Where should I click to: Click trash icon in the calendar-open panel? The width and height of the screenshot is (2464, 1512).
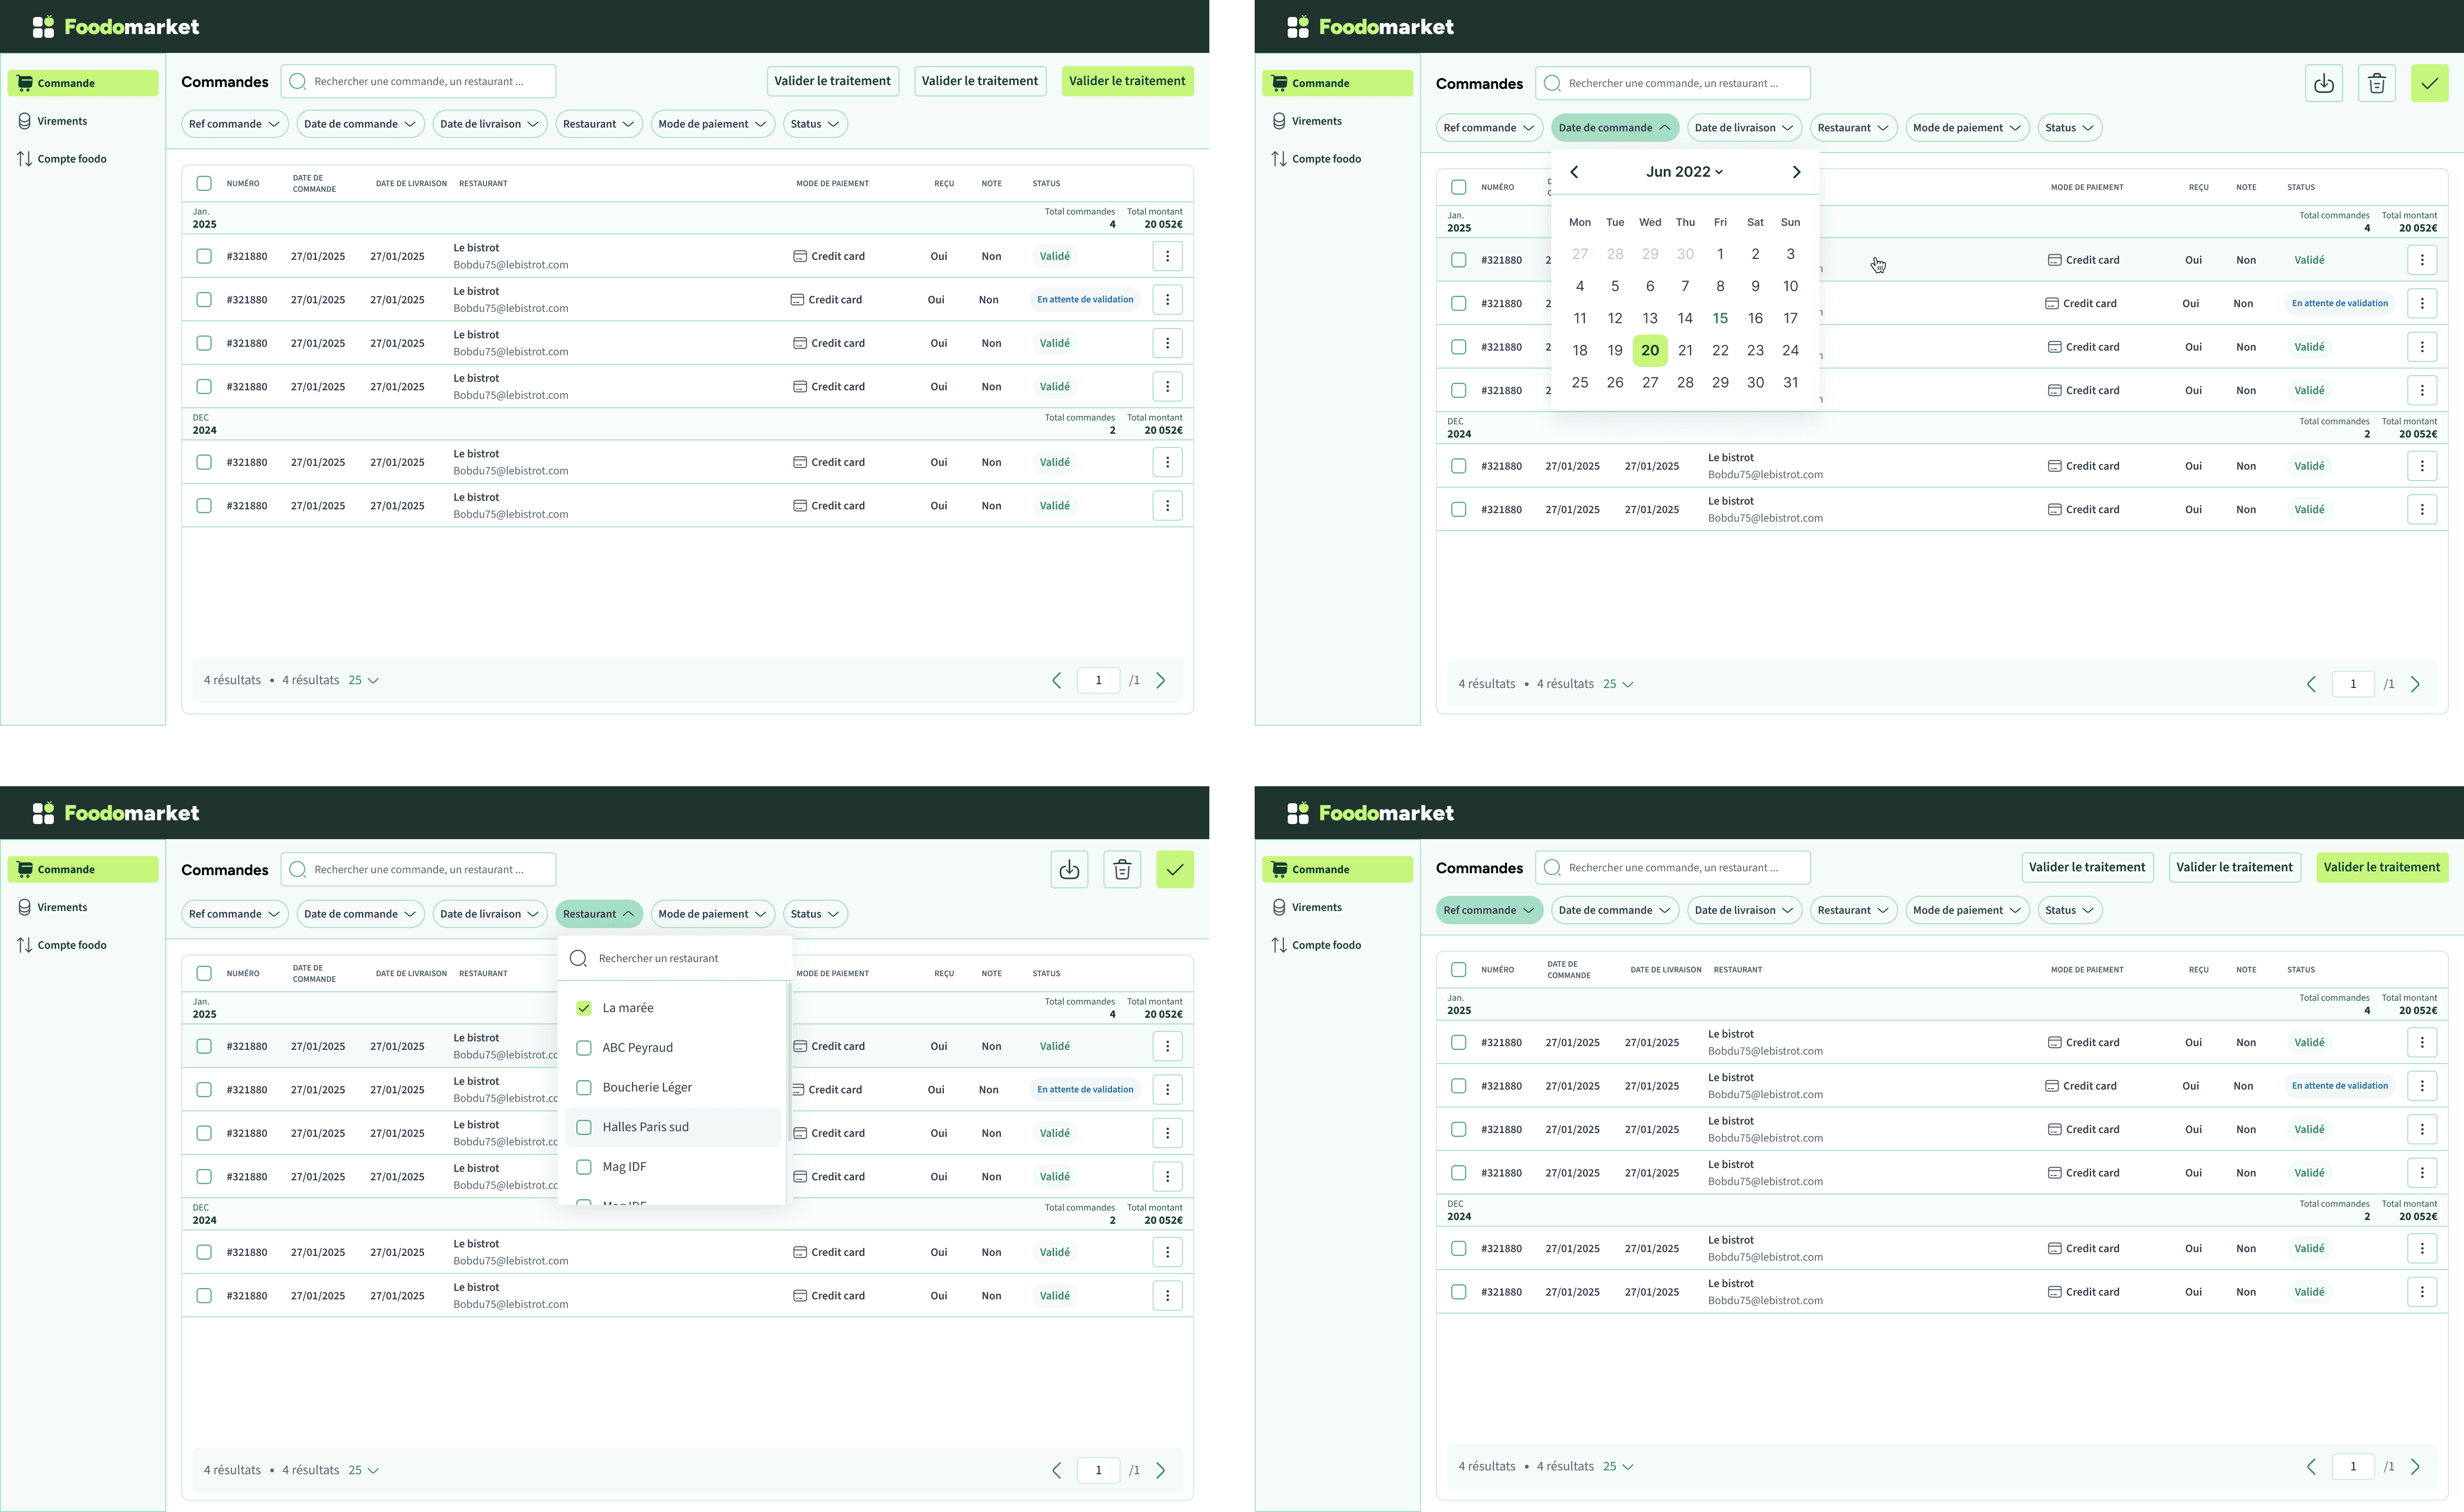(2377, 84)
